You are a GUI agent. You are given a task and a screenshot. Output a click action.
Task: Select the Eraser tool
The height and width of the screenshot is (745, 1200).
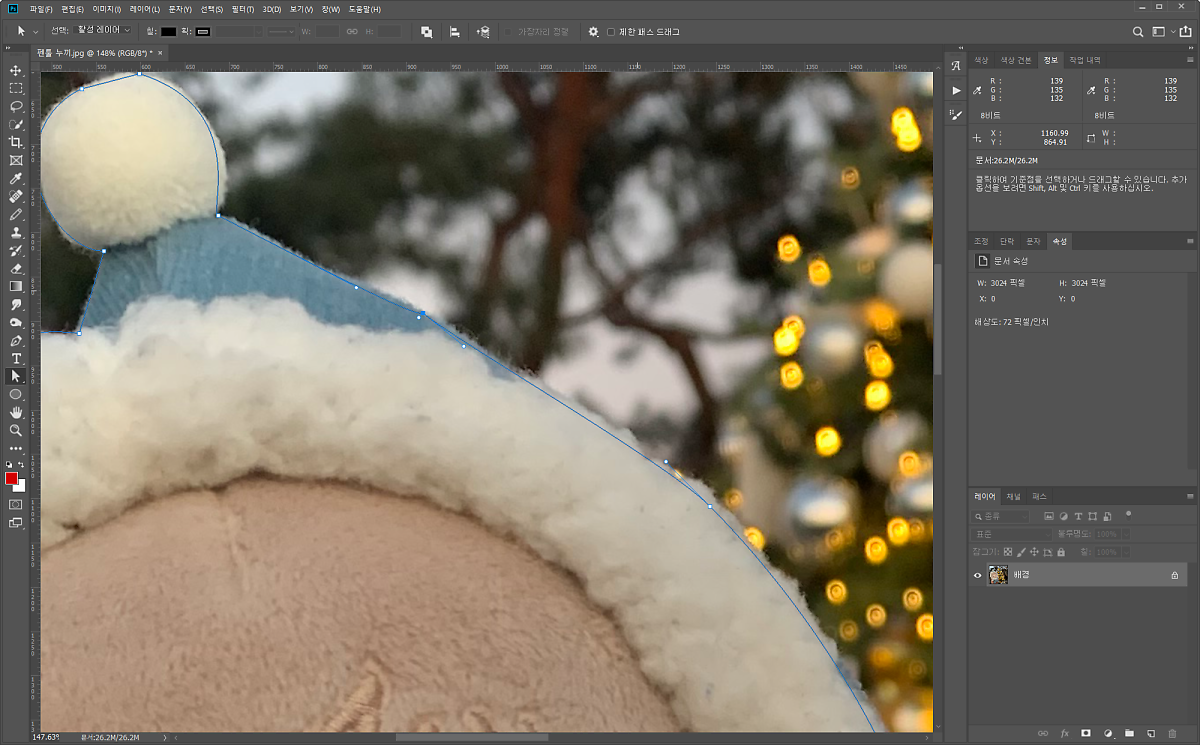(x=16, y=268)
